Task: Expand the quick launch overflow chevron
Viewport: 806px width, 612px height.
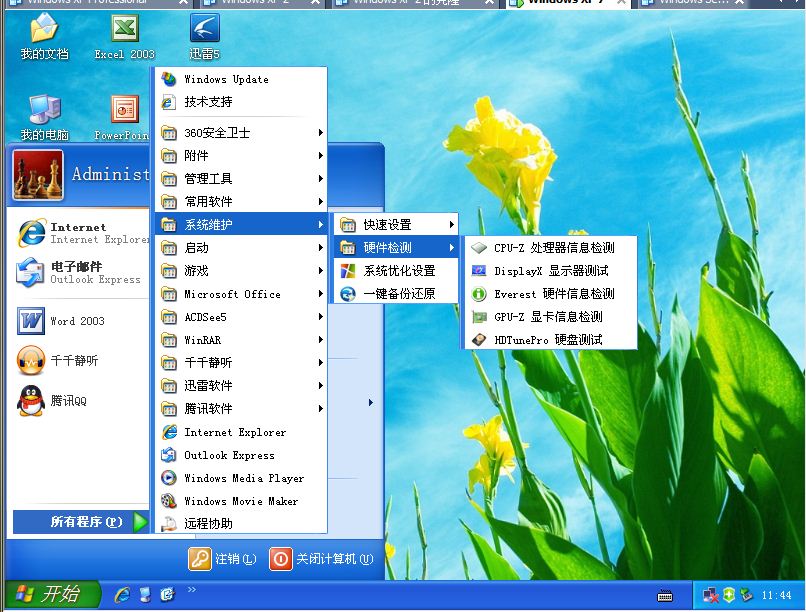Action: 192,589
